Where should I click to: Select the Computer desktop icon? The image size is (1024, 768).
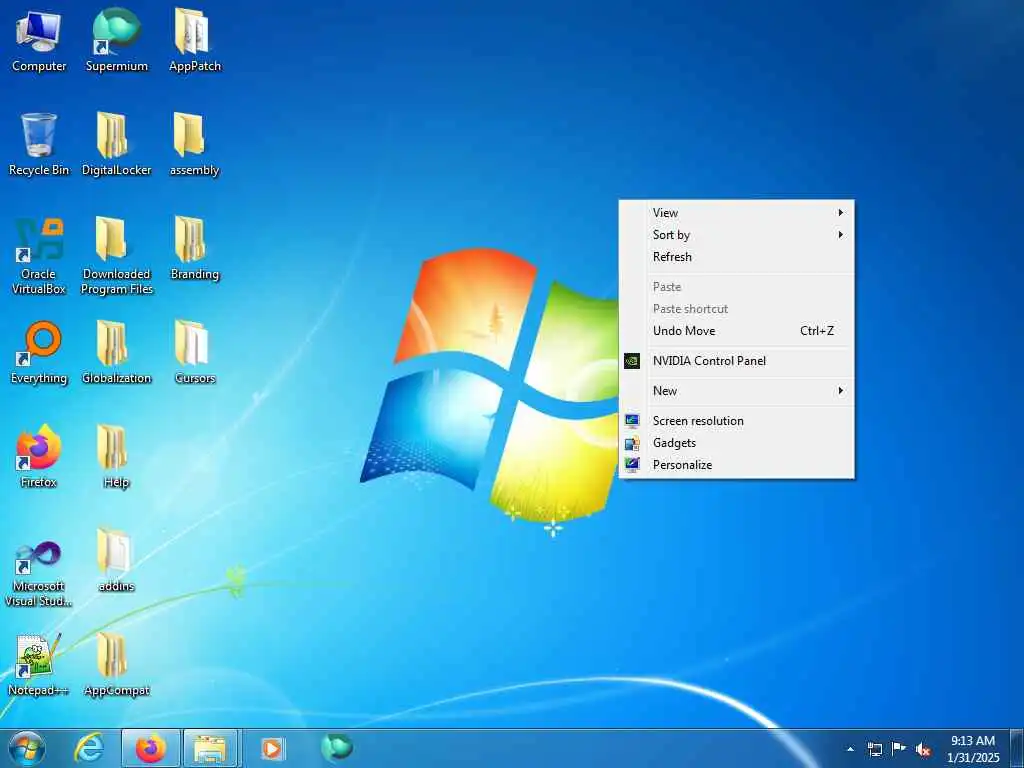pos(39,42)
